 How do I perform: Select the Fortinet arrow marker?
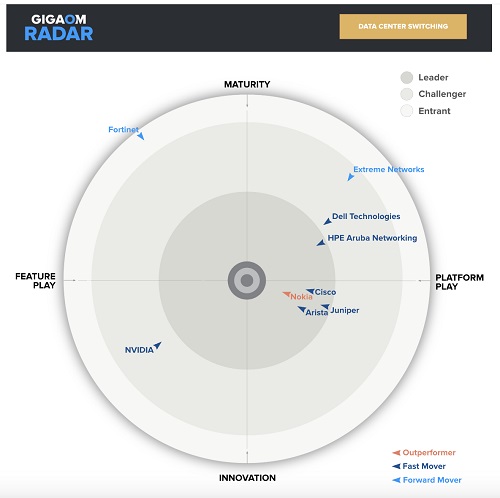point(141,136)
